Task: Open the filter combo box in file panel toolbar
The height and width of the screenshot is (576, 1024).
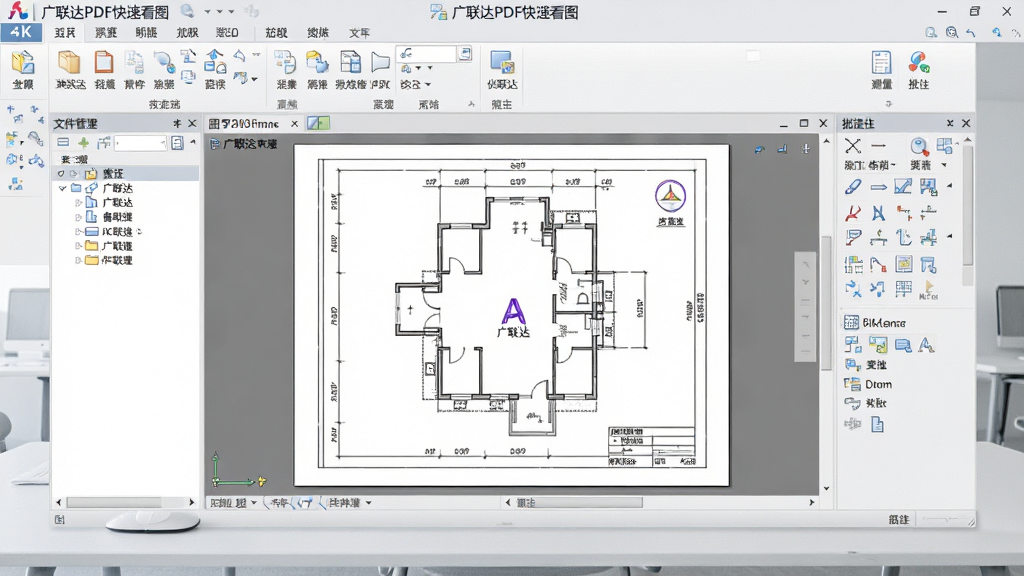Action: [x=140, y=142]
